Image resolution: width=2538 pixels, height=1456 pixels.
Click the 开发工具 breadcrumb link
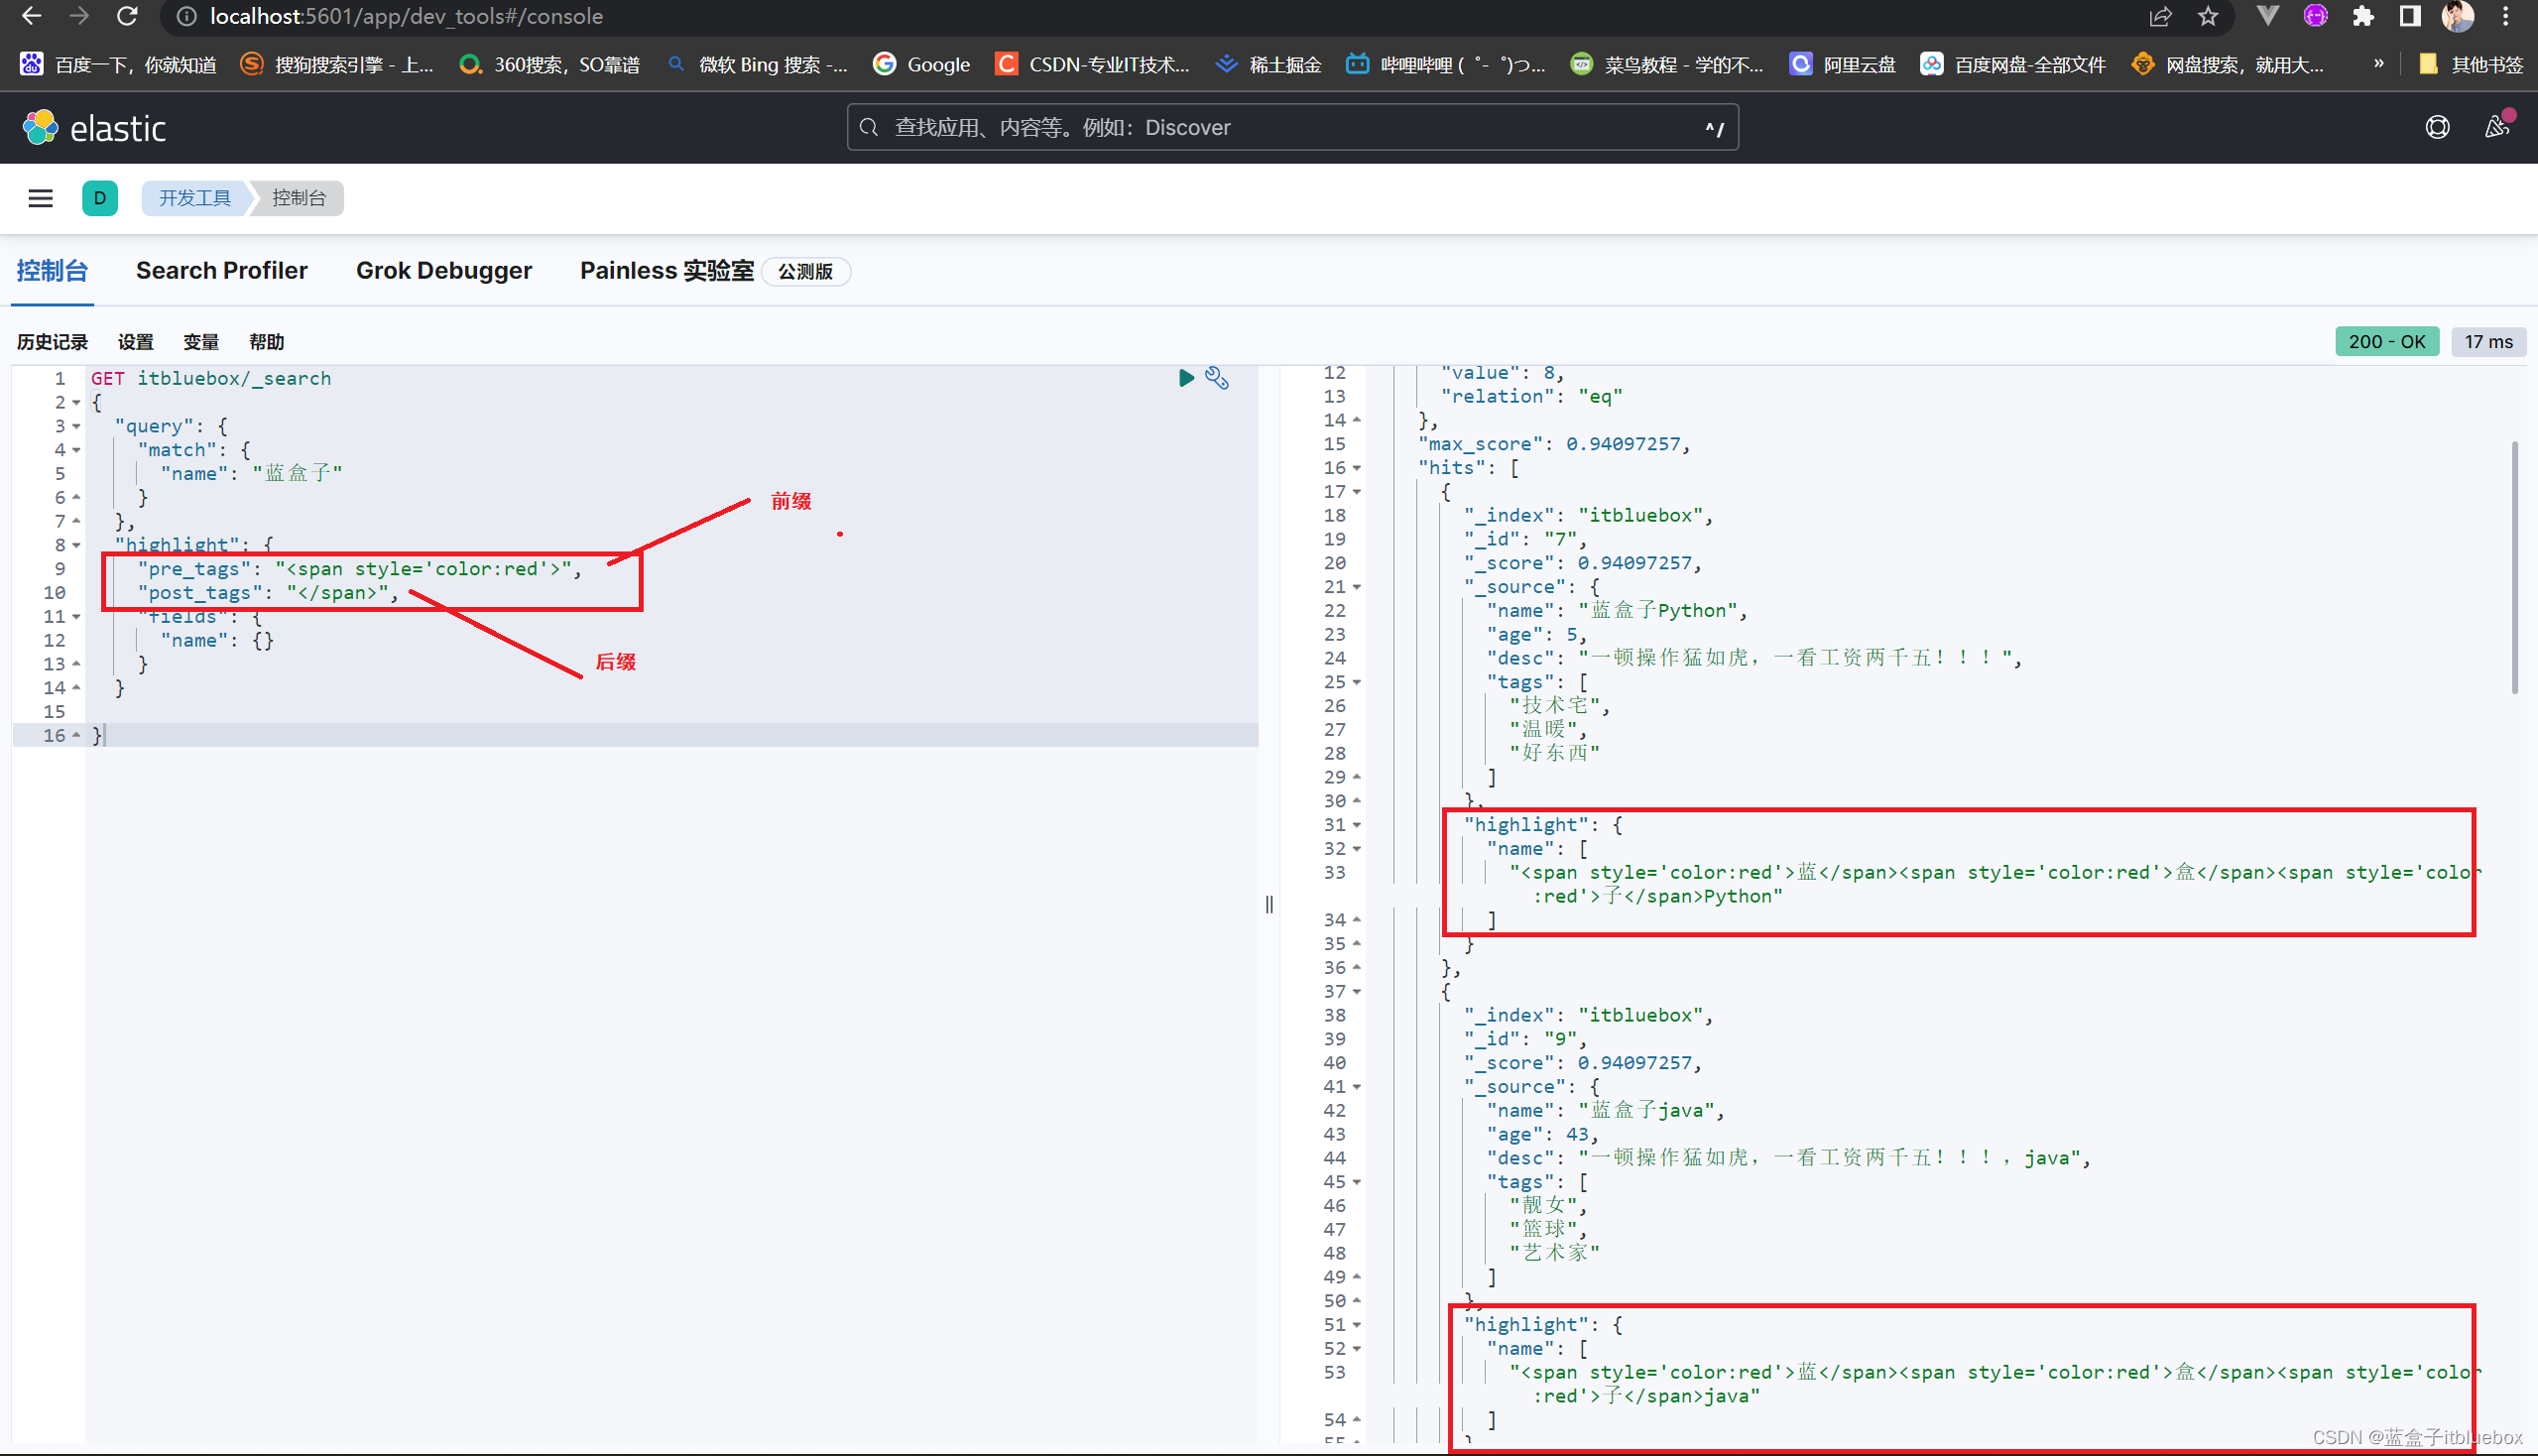point(194,198)
